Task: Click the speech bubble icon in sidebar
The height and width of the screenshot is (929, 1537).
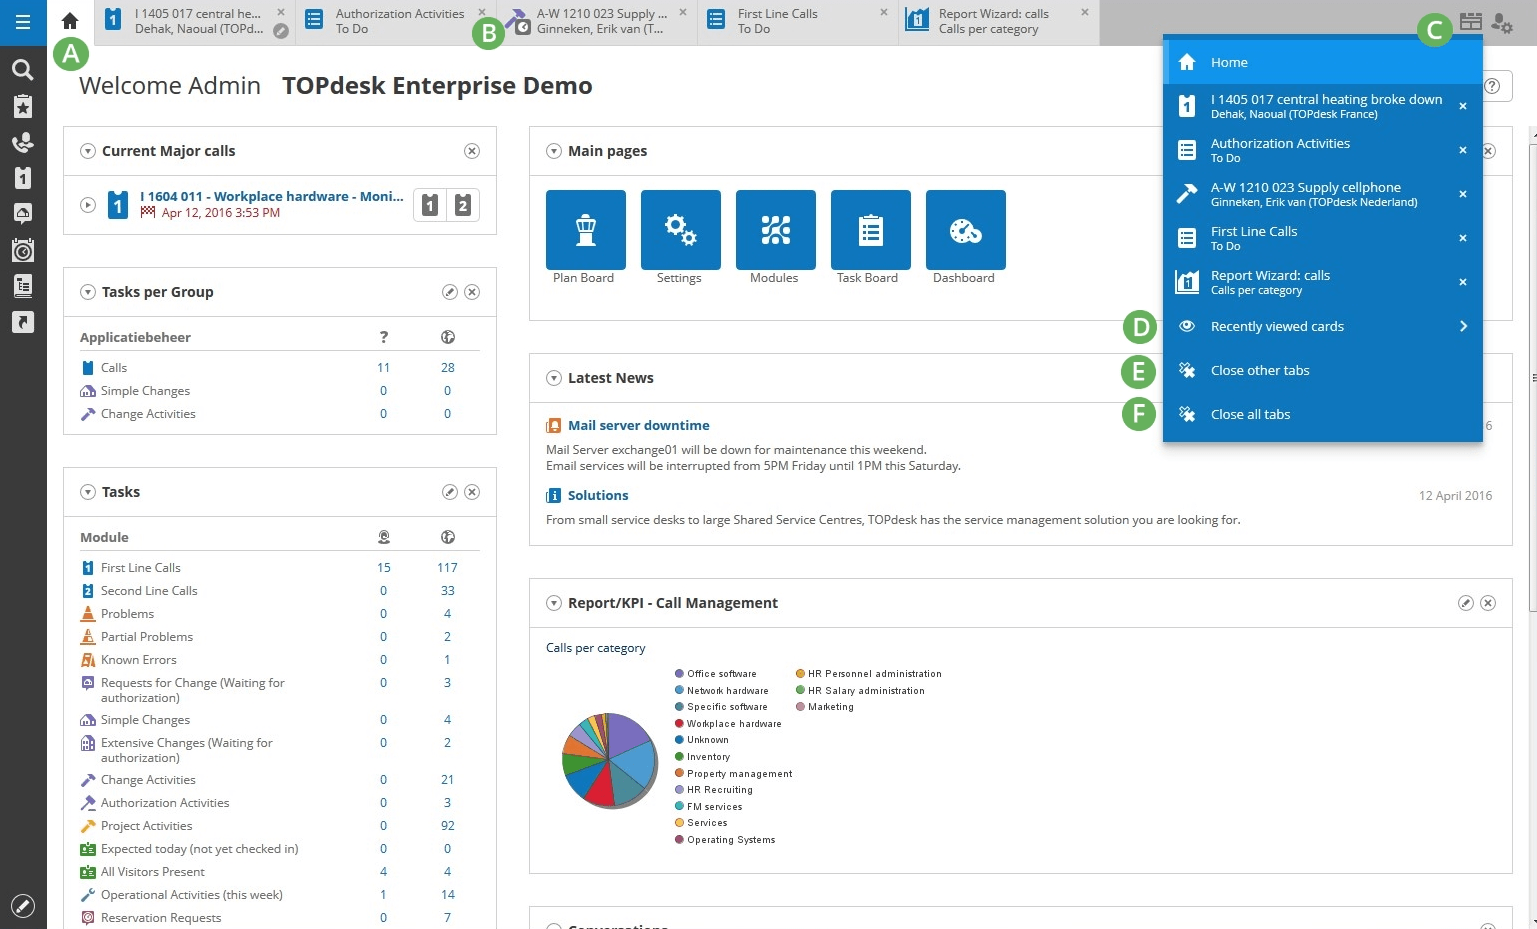Action: [x=22, y=214]
